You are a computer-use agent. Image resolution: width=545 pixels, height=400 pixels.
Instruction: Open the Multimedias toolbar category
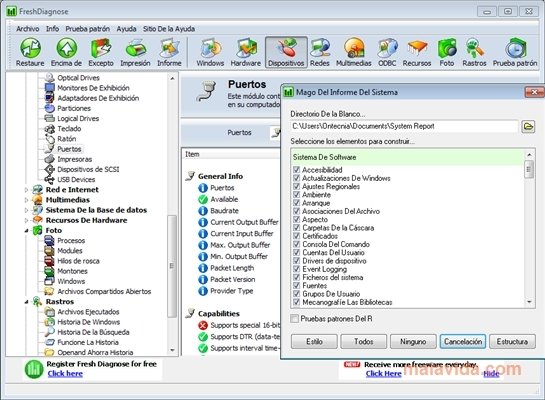click(x=353, y=52)
